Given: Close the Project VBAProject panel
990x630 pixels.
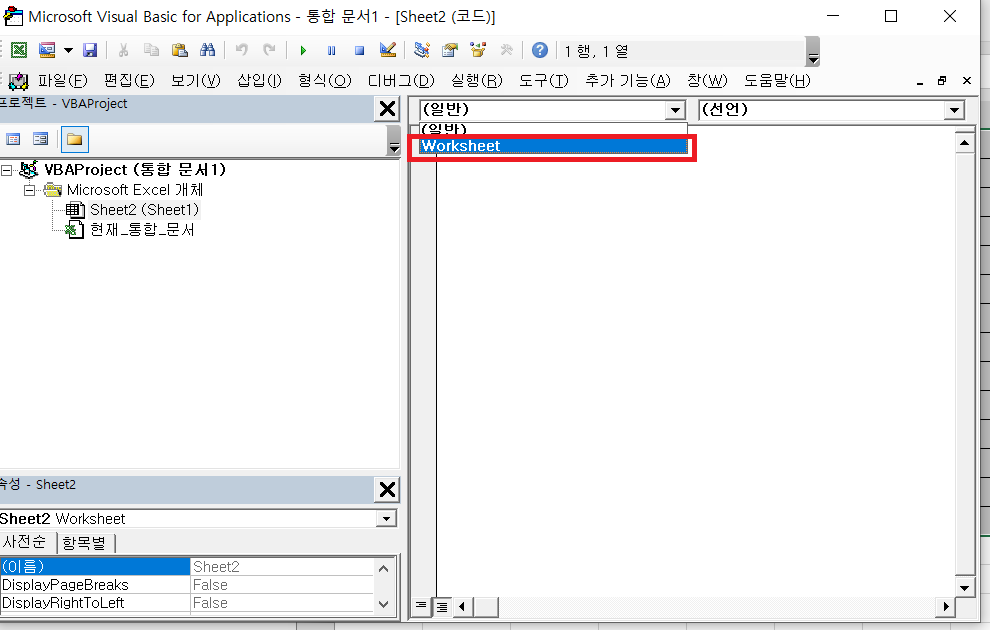Looking at the screenshot, I should point(387,109).
